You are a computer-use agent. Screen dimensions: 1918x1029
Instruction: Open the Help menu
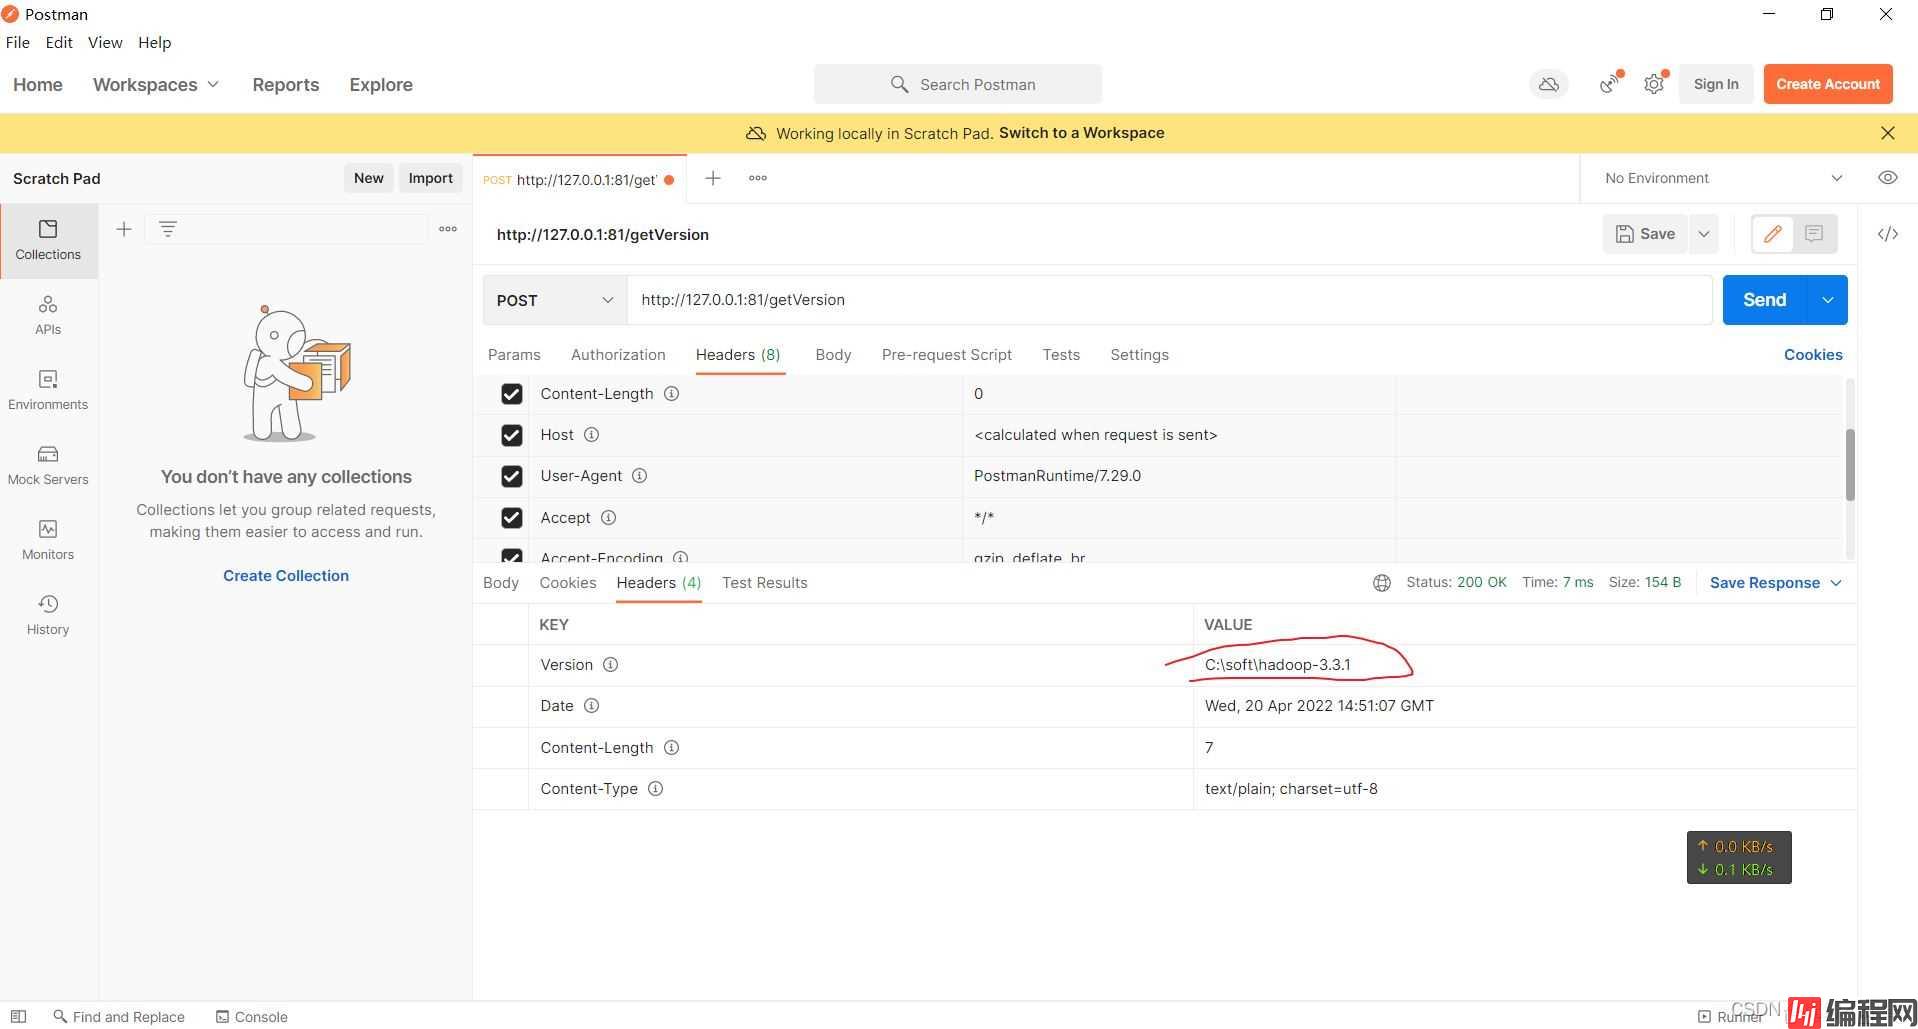[155, 42]
